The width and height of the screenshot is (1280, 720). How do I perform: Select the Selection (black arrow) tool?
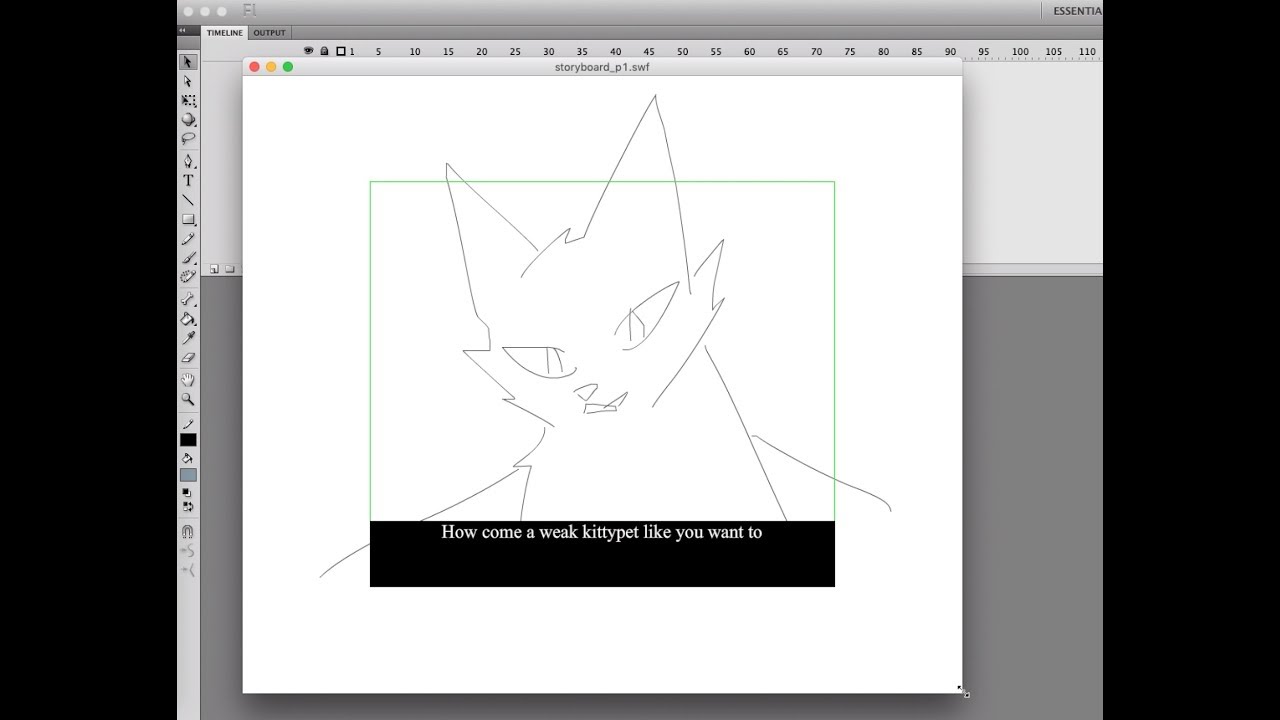click(188, 62)
